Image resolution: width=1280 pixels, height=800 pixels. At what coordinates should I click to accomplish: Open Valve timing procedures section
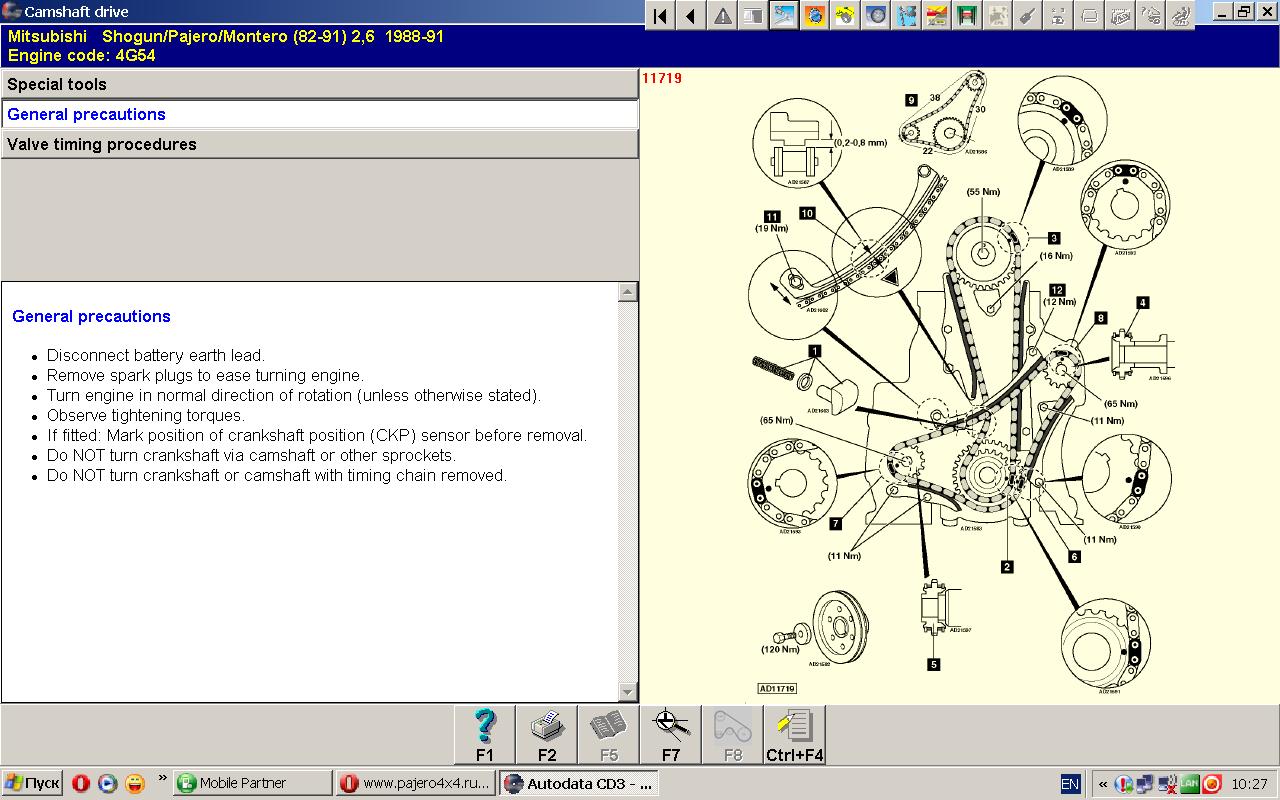319,145
